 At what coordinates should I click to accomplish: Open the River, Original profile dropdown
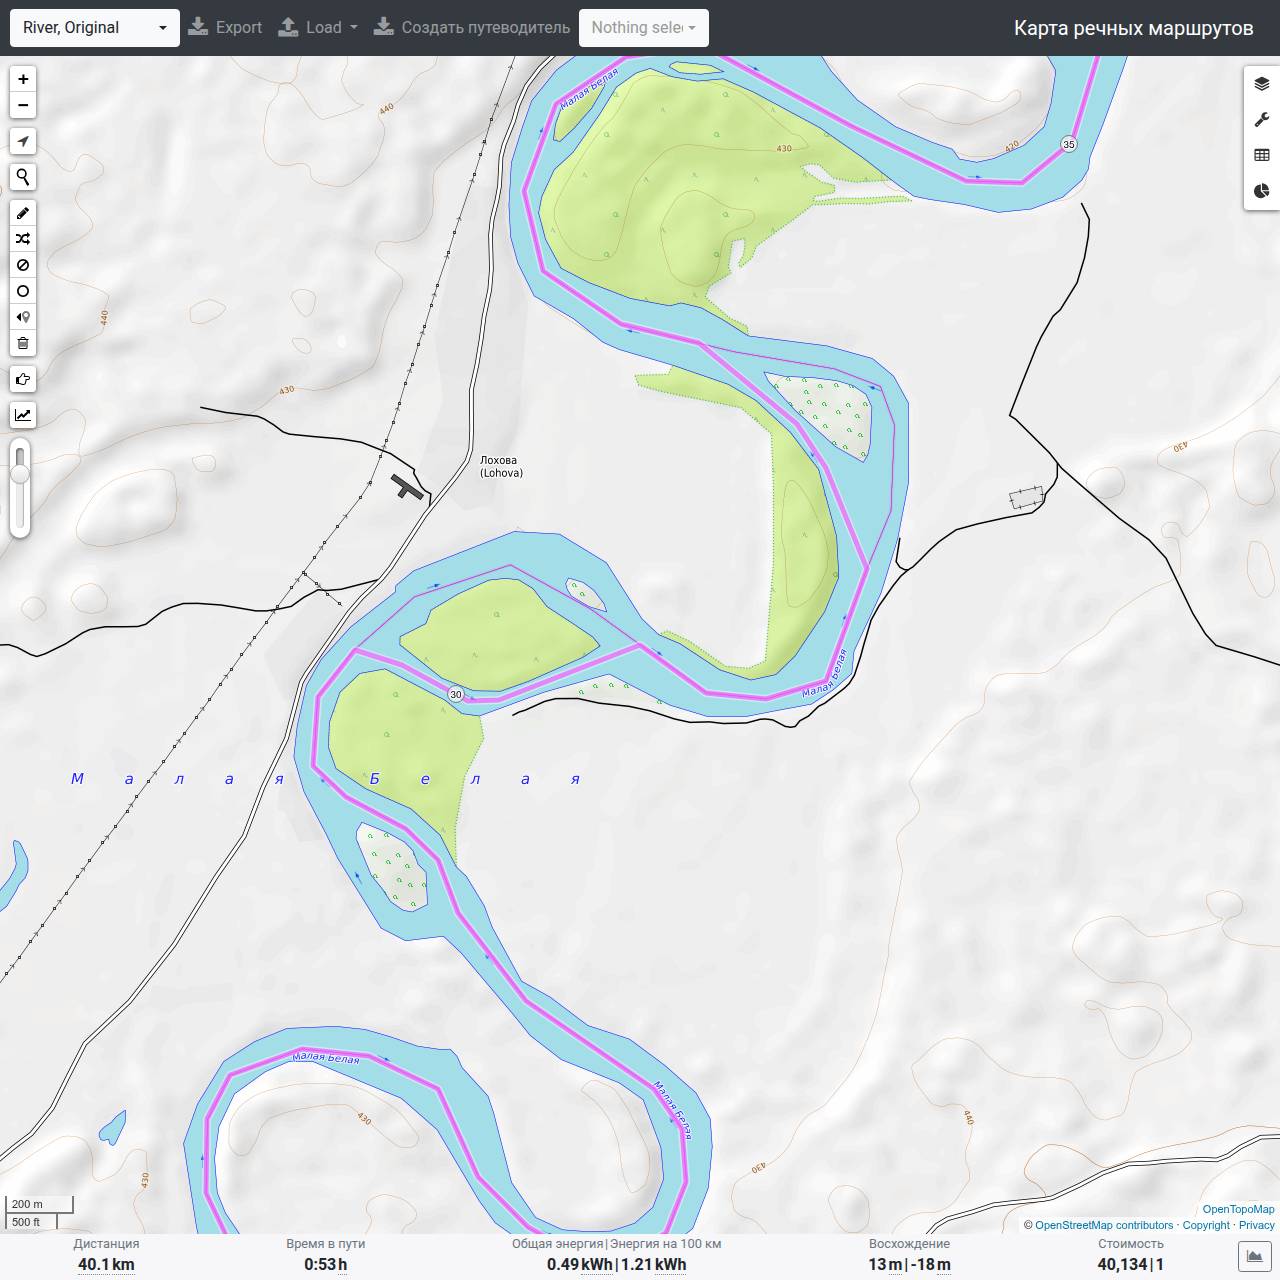95,28
